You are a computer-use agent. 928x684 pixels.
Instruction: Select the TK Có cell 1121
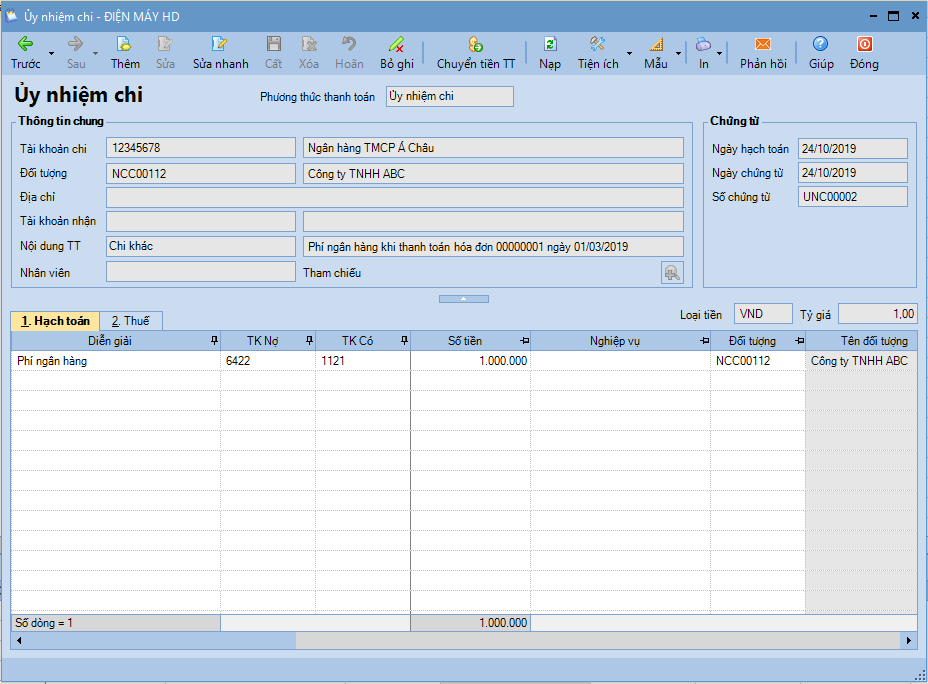pyautogui.click(x=363, y=361)
